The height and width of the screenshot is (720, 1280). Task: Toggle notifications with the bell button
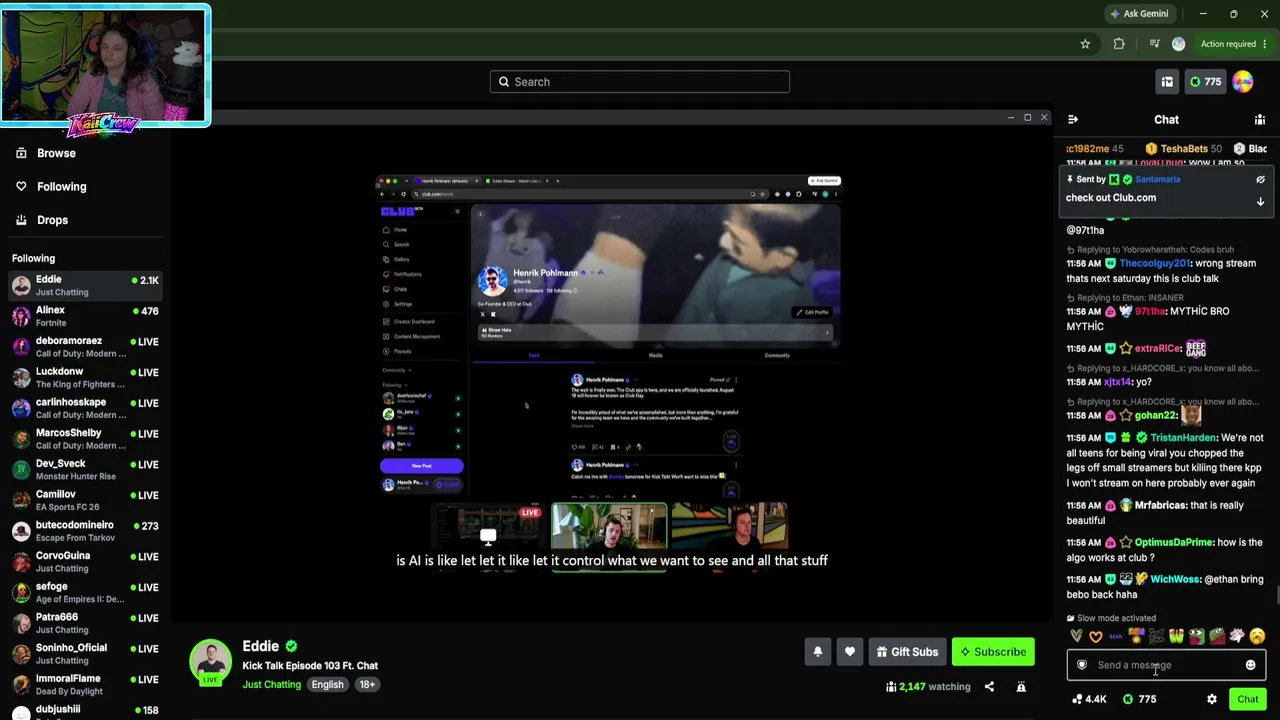[818, 652]
